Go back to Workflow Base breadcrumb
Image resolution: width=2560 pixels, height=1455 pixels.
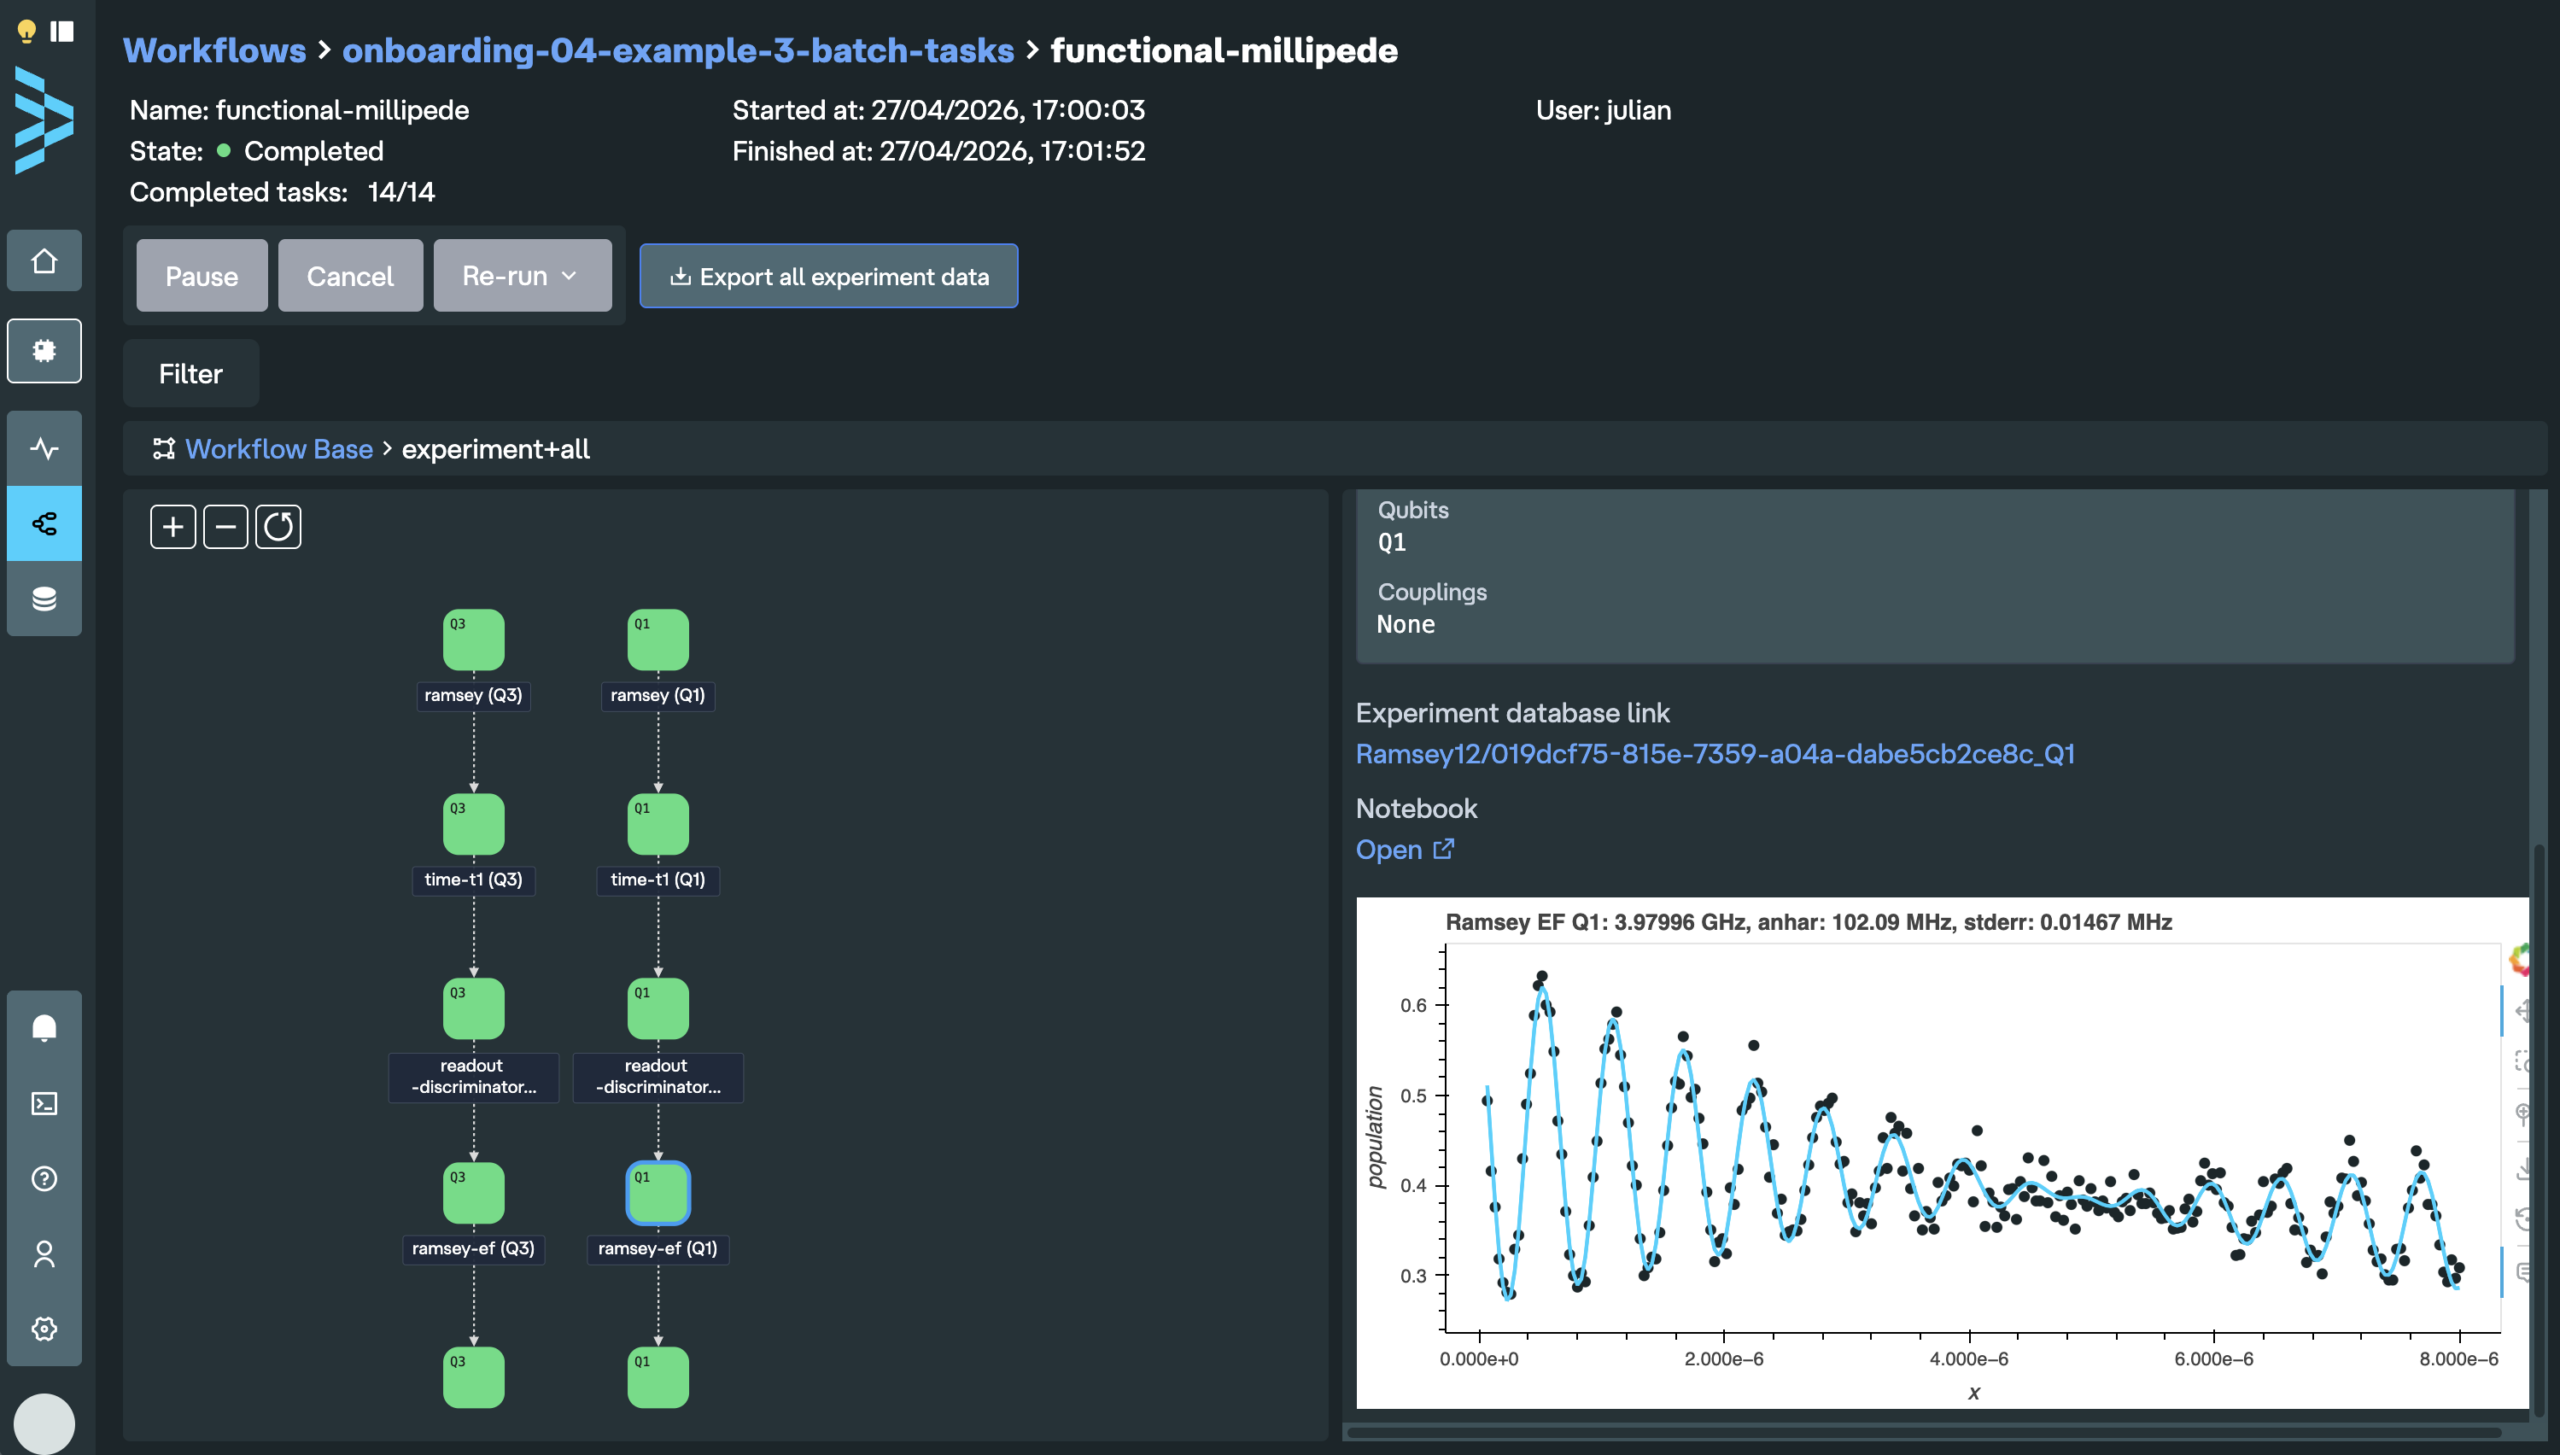[x=279, y=449]
